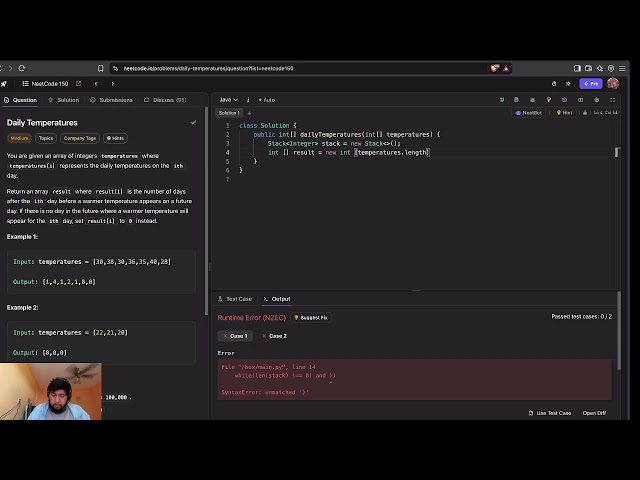This screenshot has height=480, width=640.
Task: Switch to the Solution tab
Action: [x=64, y=100]
